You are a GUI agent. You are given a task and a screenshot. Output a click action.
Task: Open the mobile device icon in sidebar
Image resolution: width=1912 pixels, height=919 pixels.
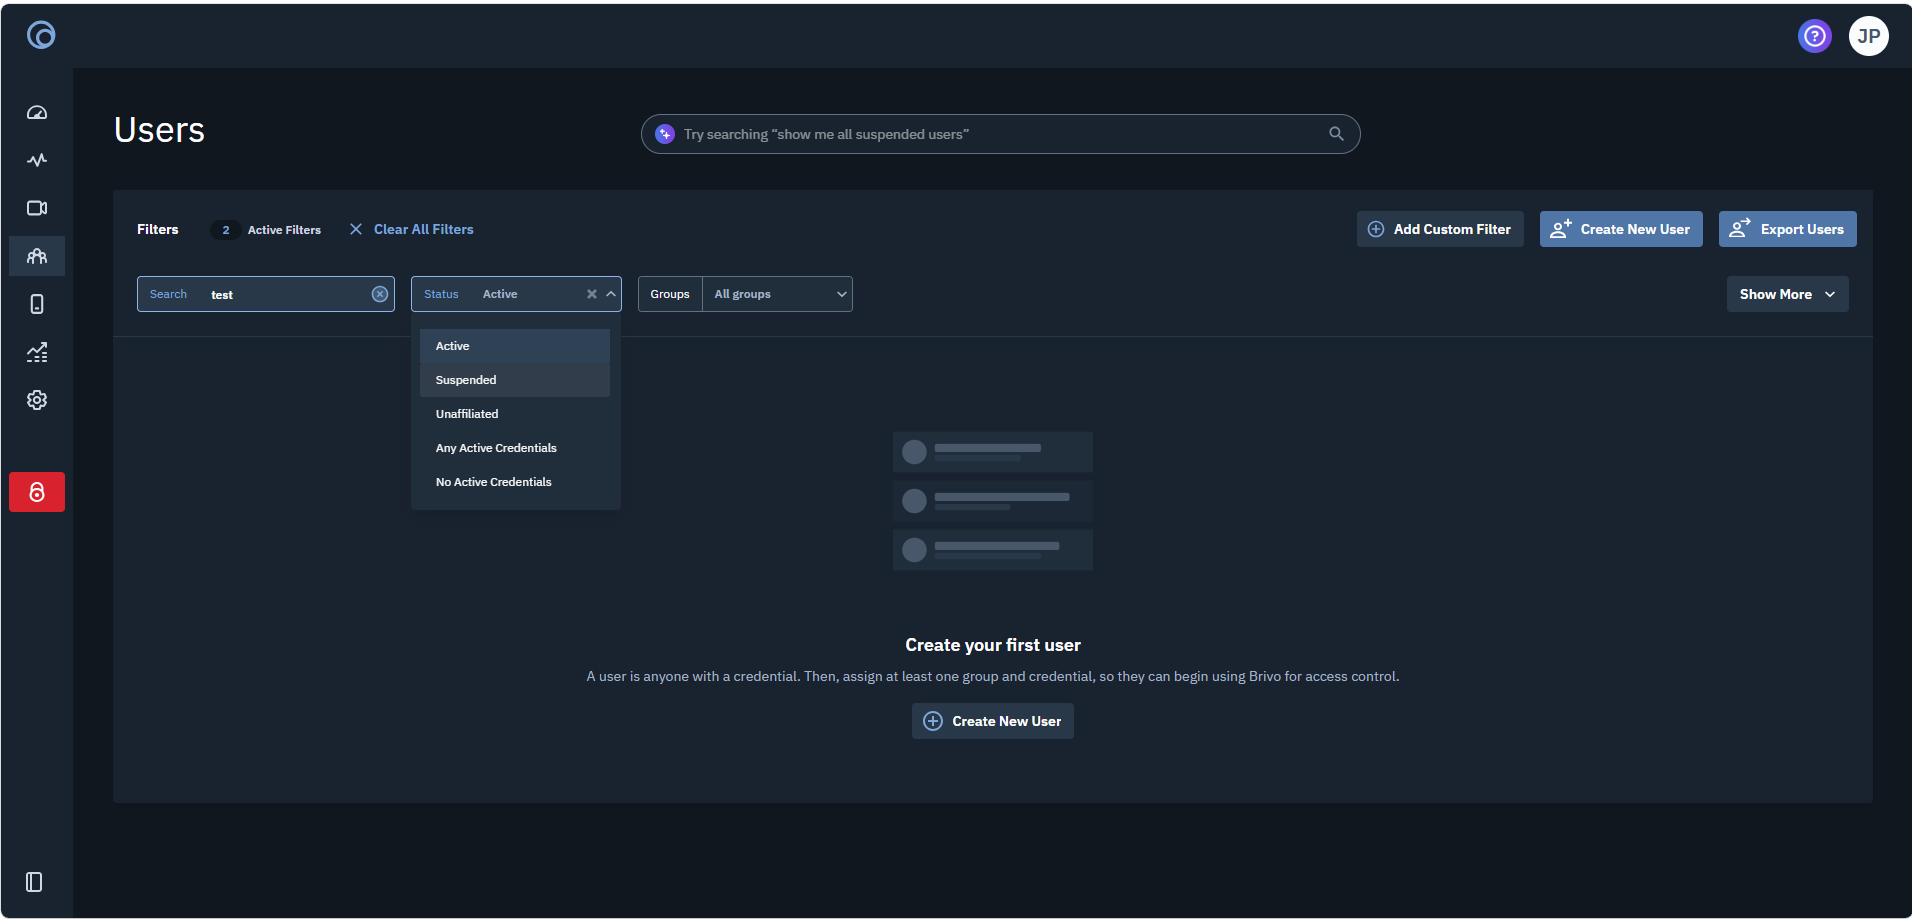(37, 304)
